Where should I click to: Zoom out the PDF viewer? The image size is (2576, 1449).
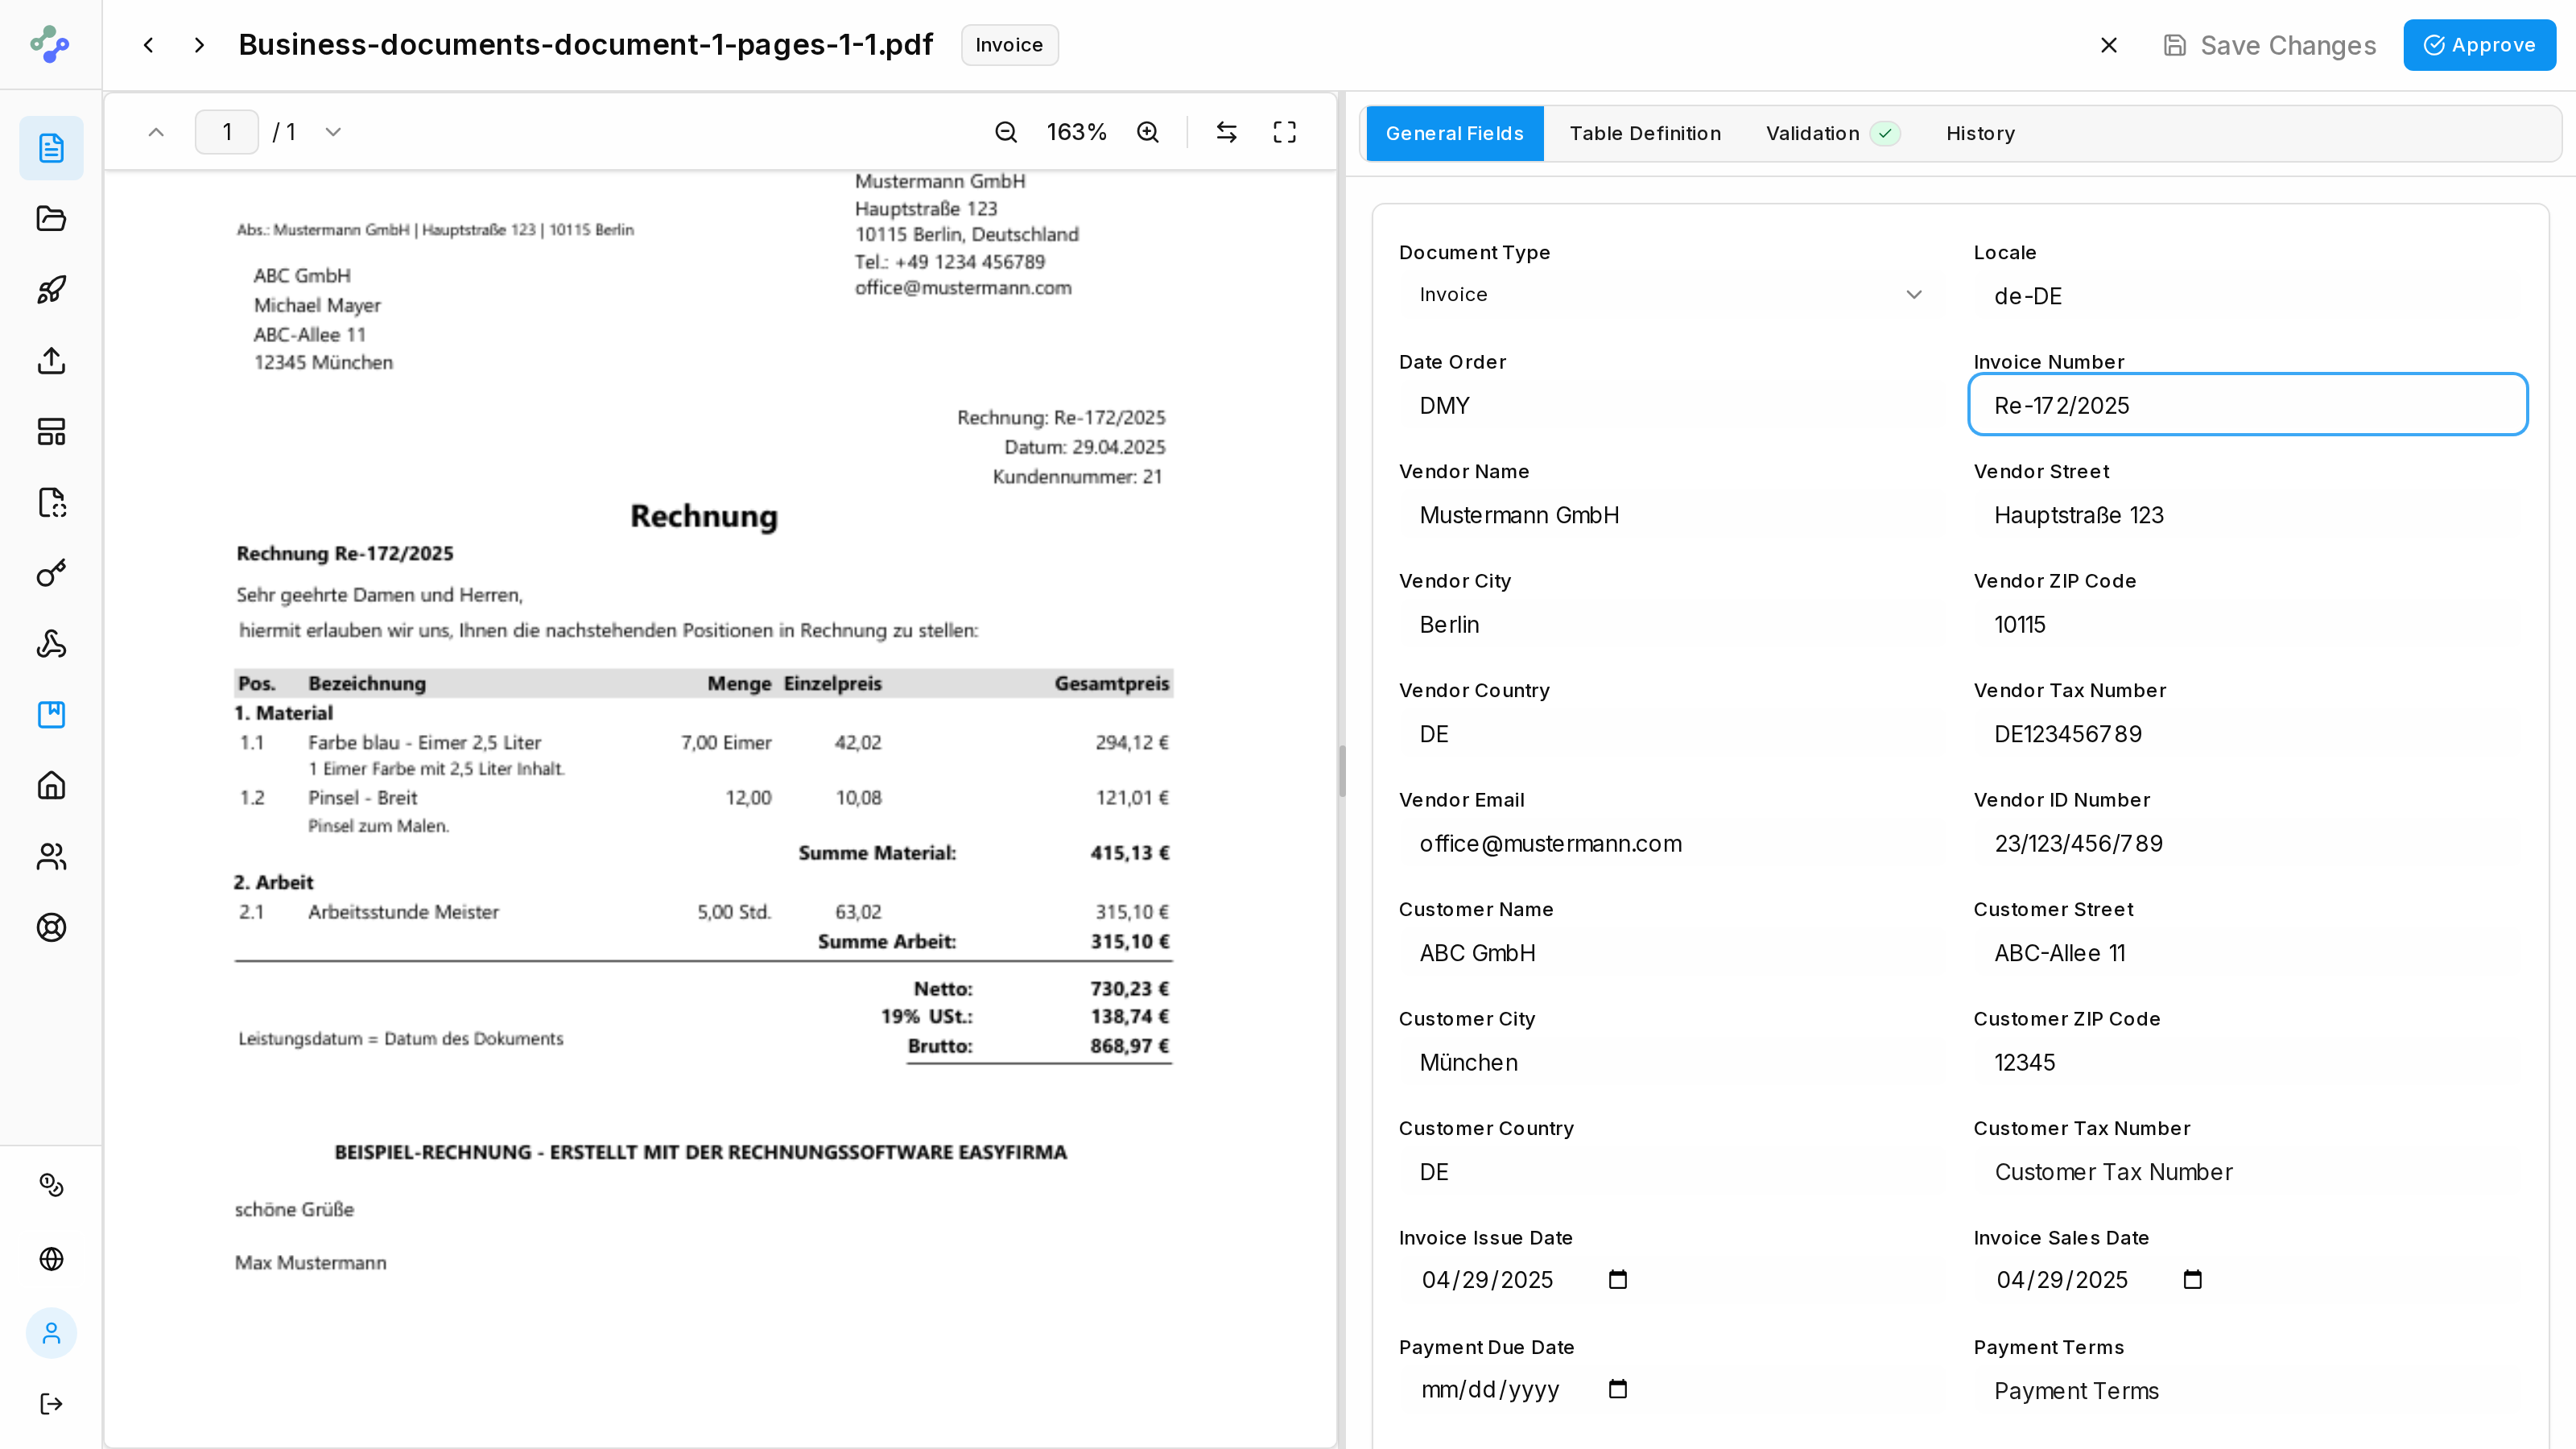(1006, 132)
